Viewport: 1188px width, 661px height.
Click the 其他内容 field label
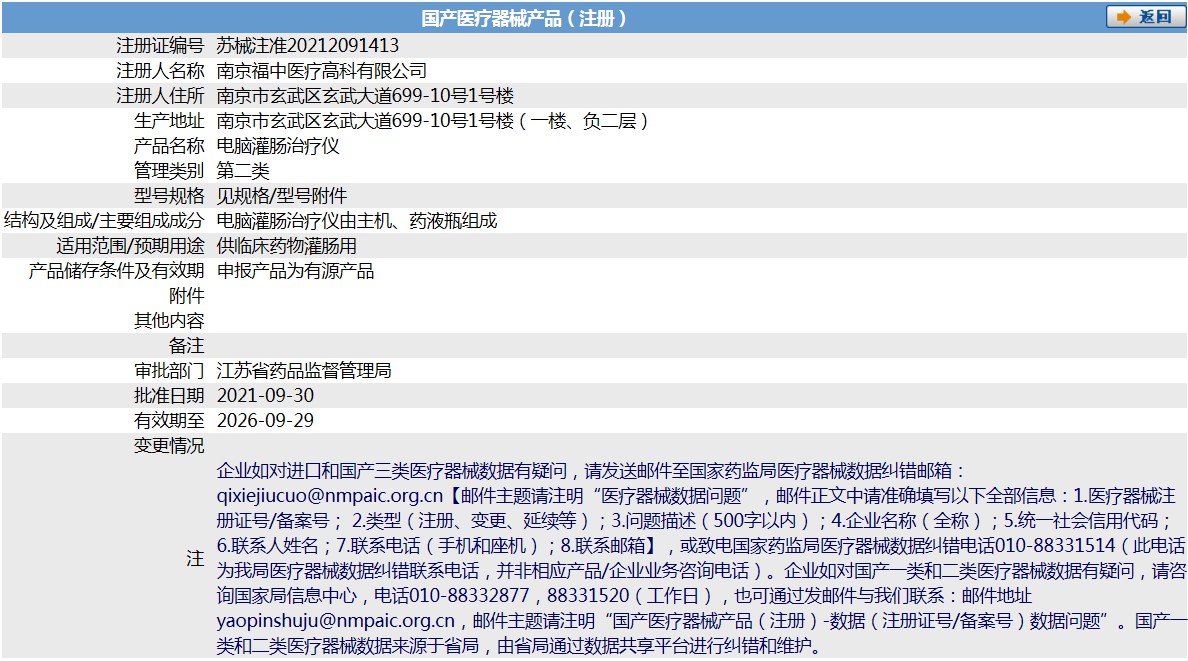pos(169,321)
